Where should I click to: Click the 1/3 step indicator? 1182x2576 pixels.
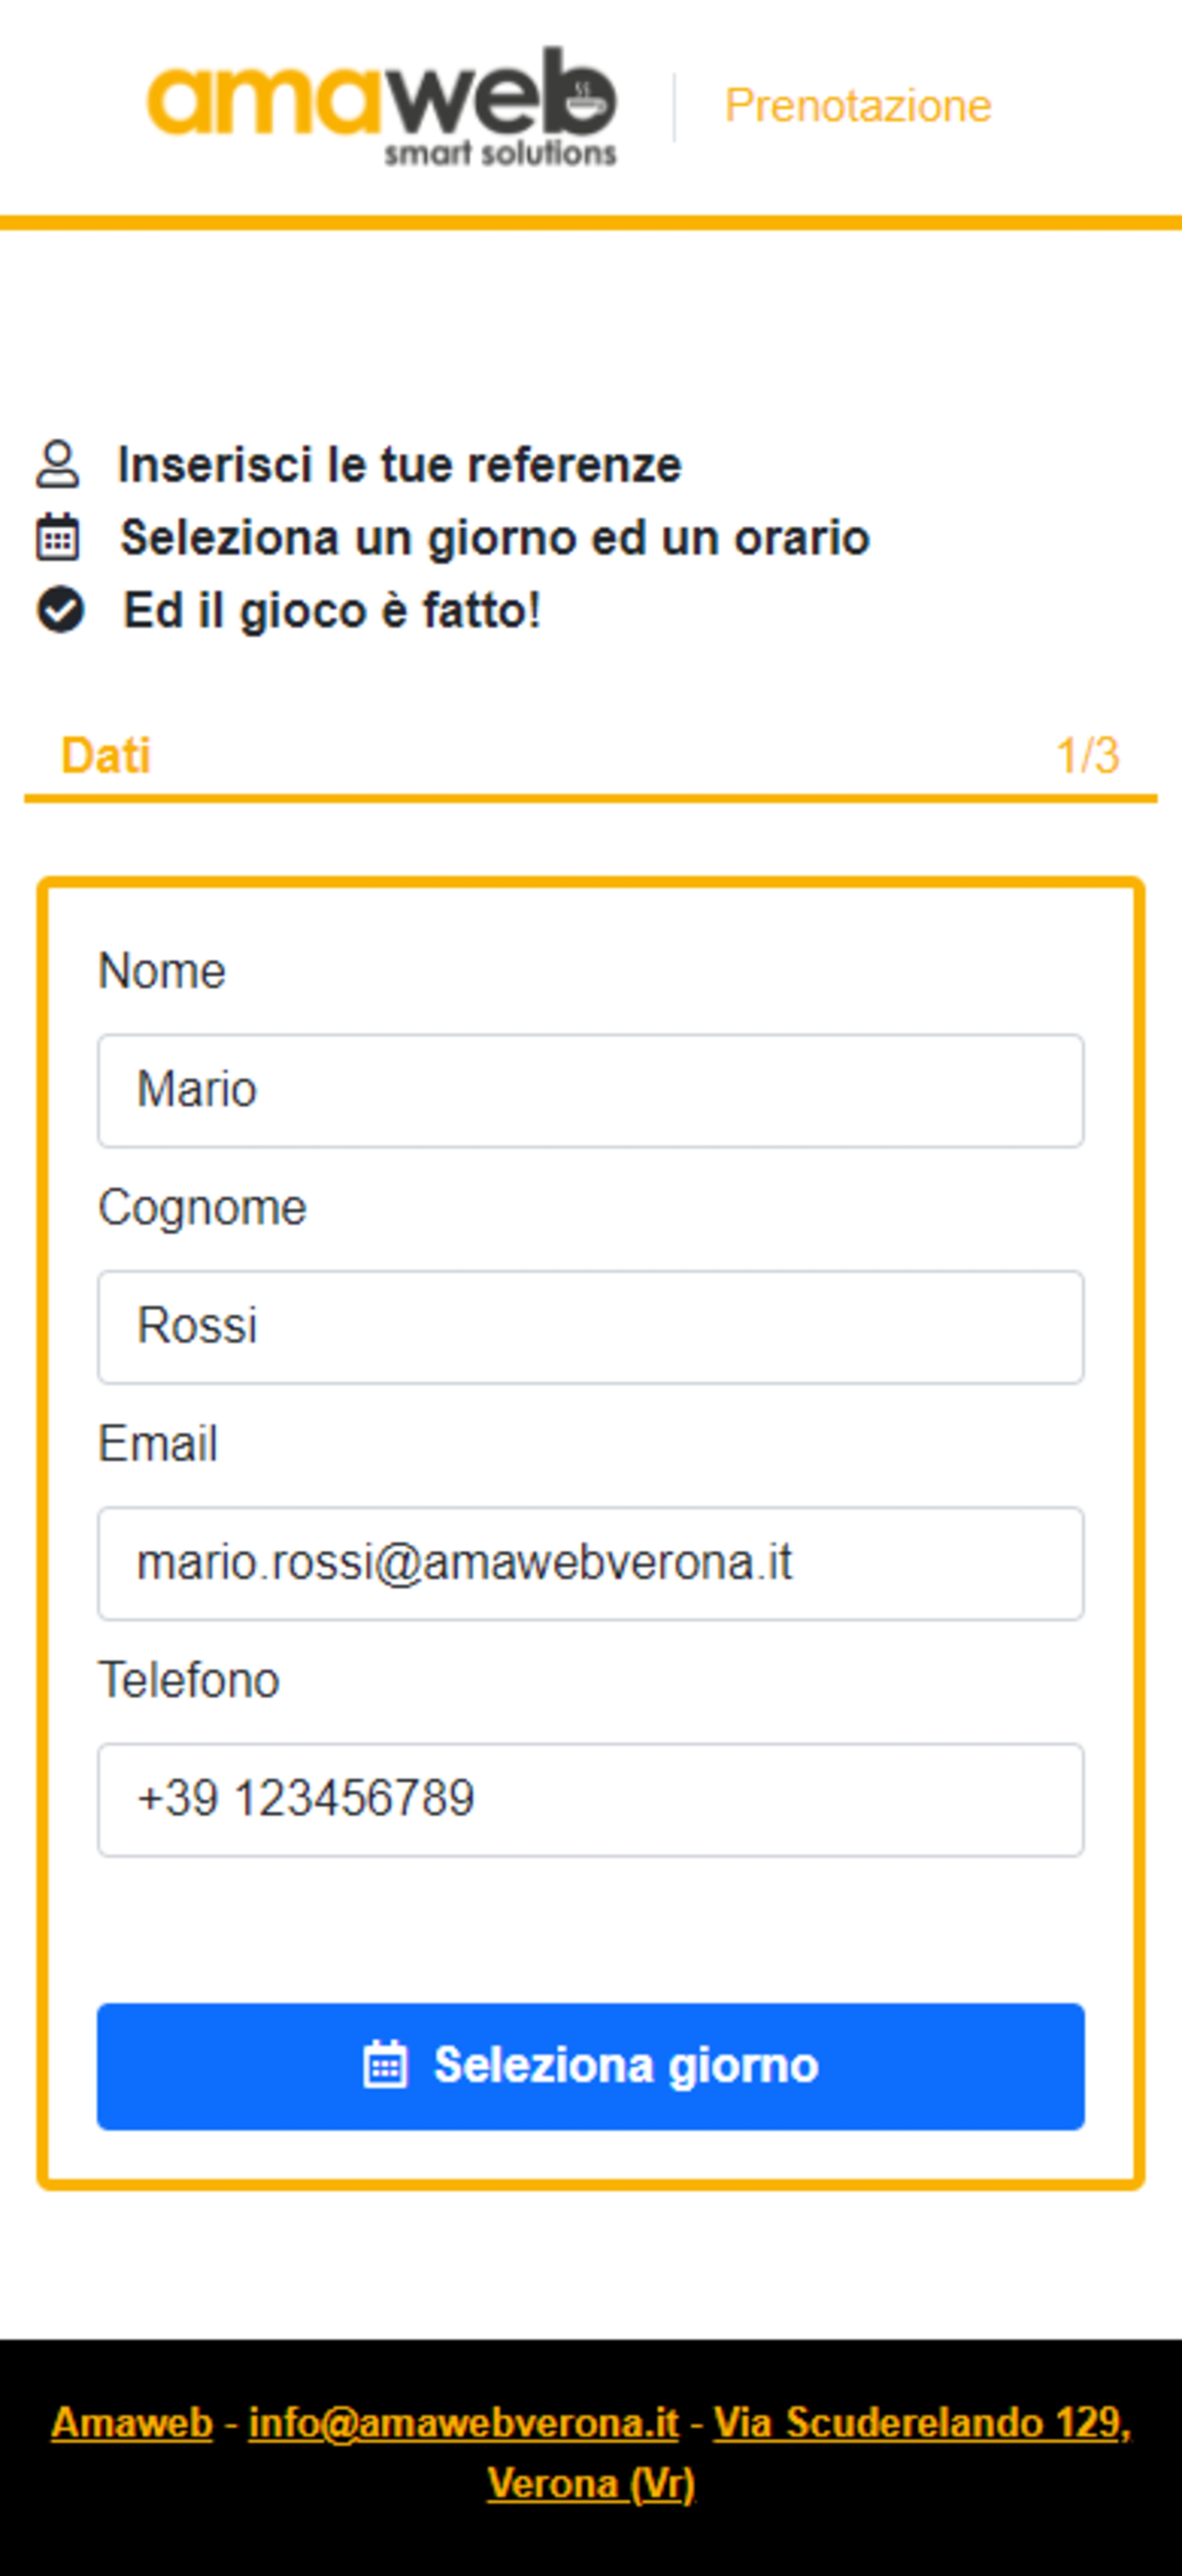(x=1087, y=755)
